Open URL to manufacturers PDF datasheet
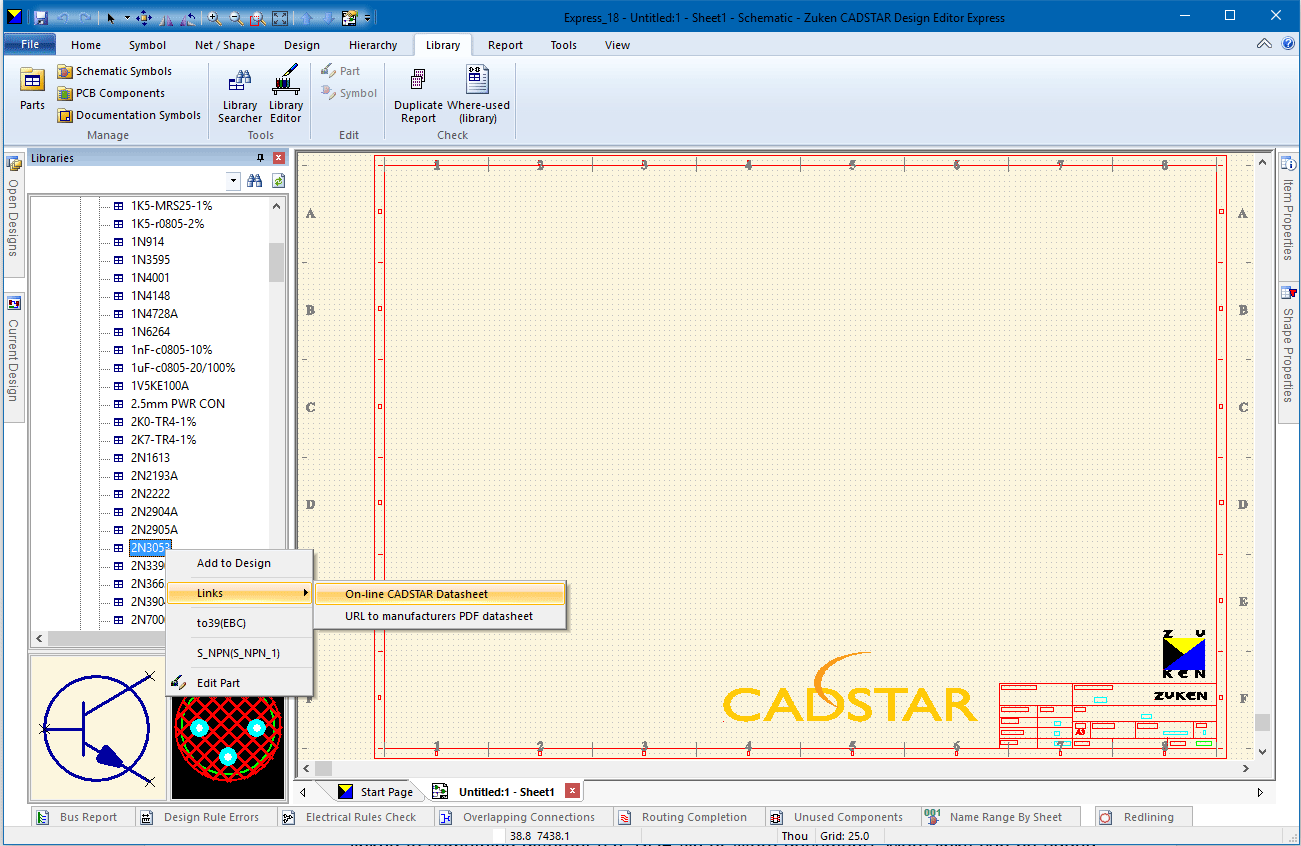The height and width of the screenshot is (846, 1301). 440,616
